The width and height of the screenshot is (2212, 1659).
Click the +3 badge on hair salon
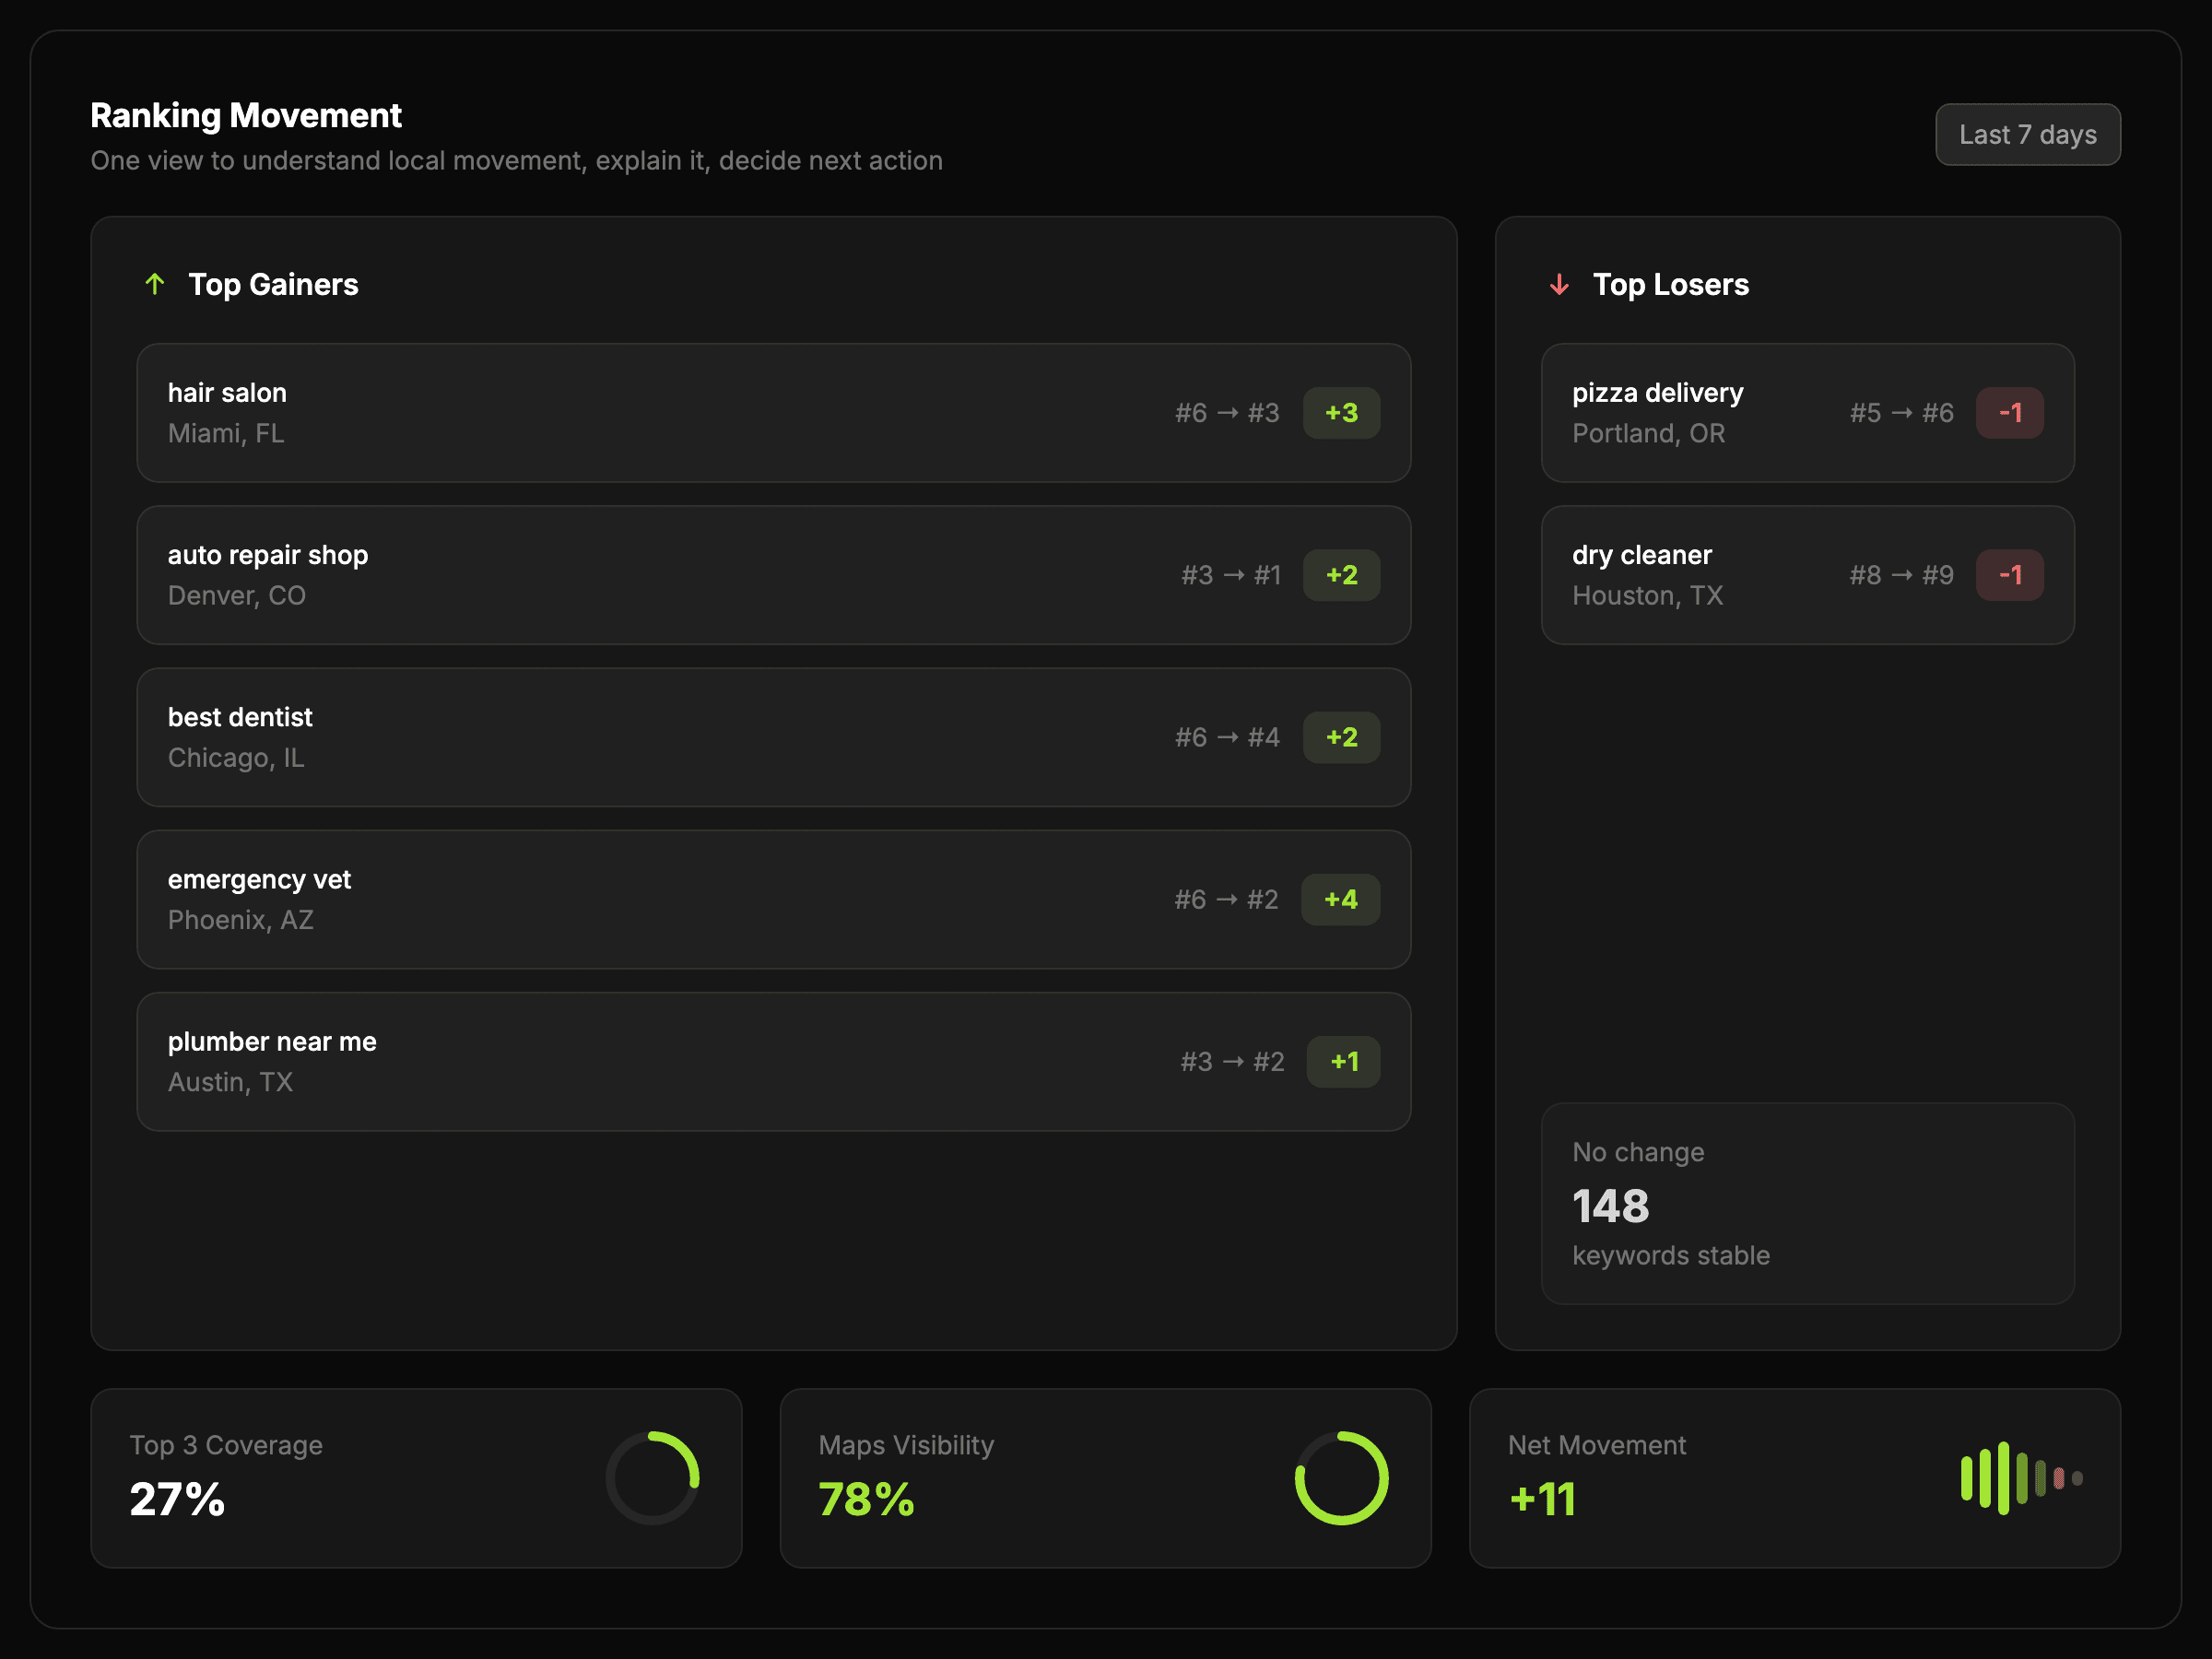(x=1340, y=413)
